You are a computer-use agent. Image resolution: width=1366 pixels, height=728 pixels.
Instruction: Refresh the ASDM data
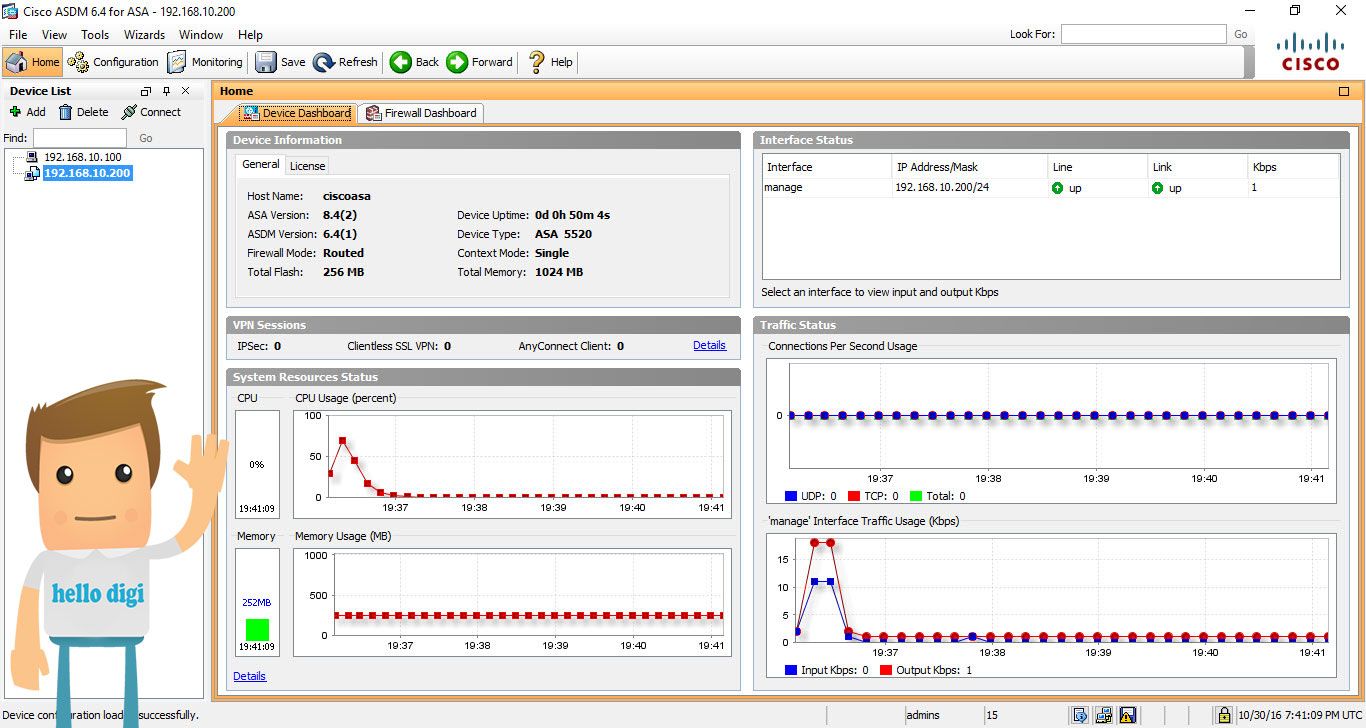point(346,62)
